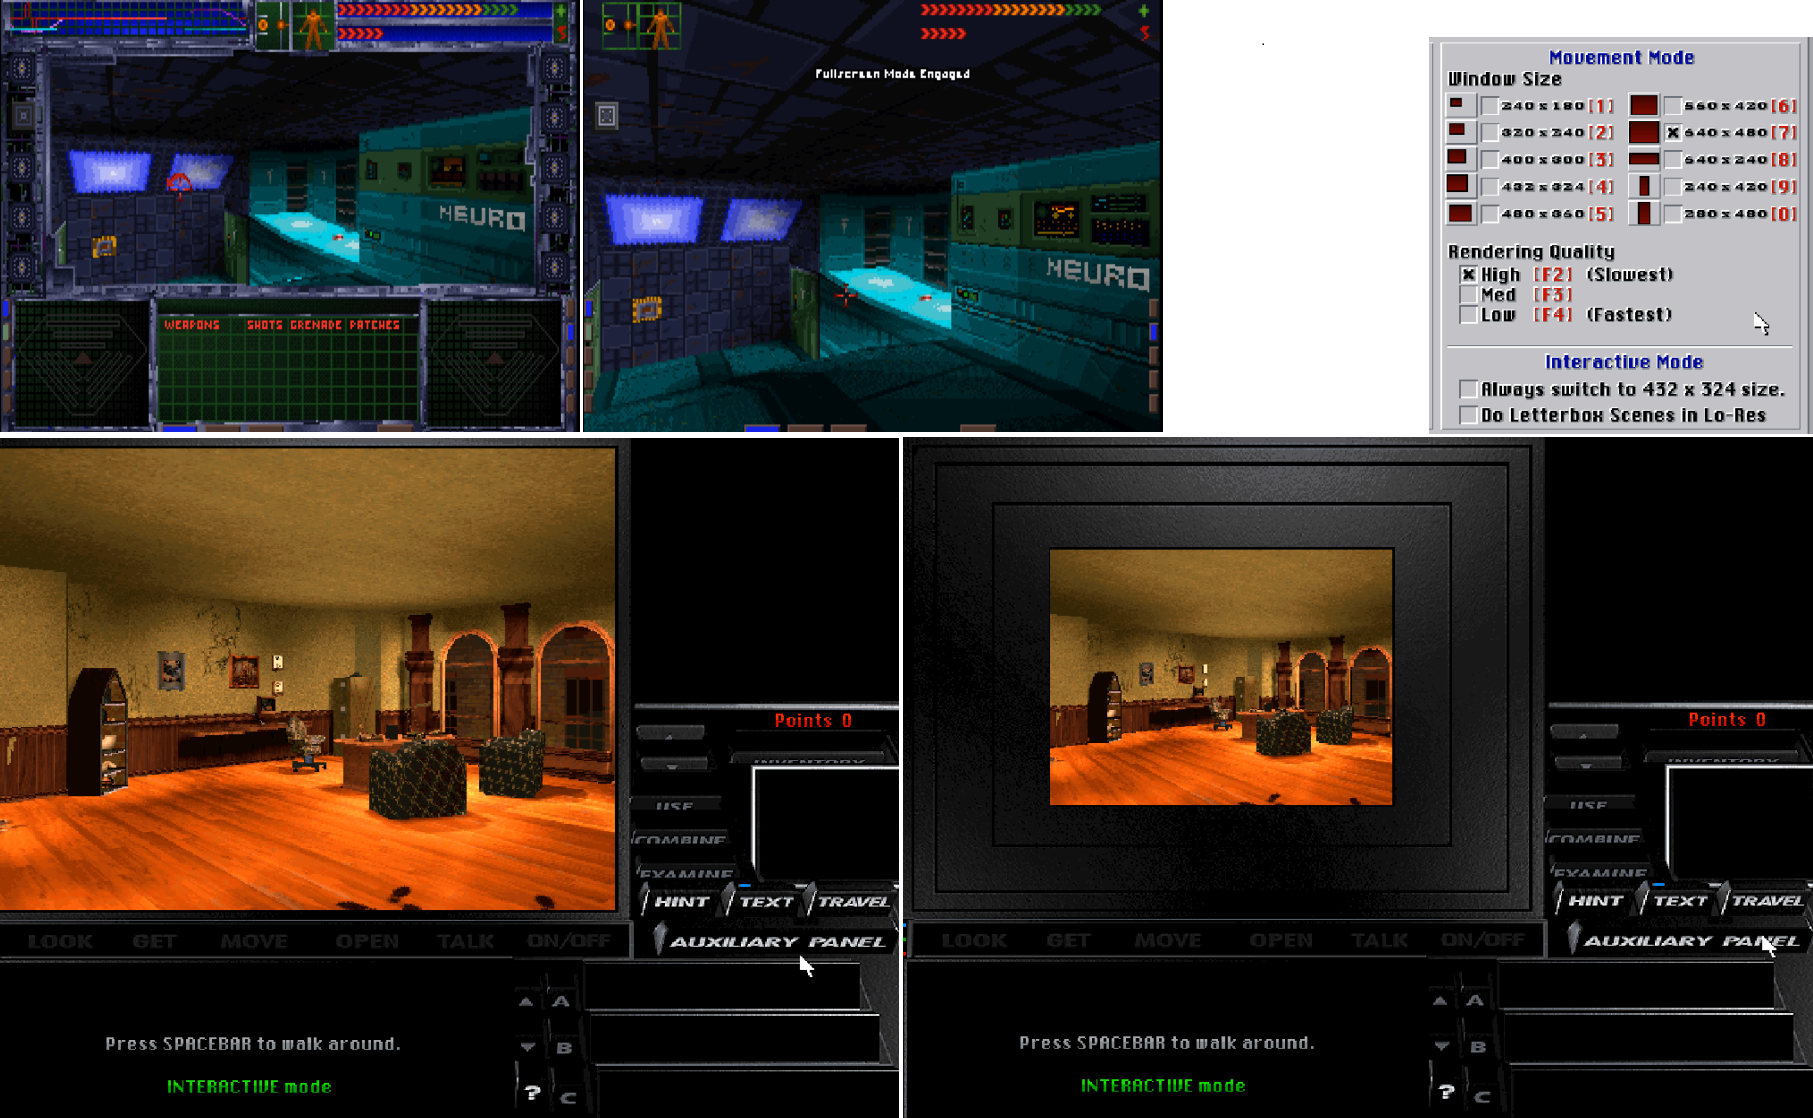Click the 640 x 480 size preview icon
Screen dimensions: 1813x1118
pos(1644,132)
